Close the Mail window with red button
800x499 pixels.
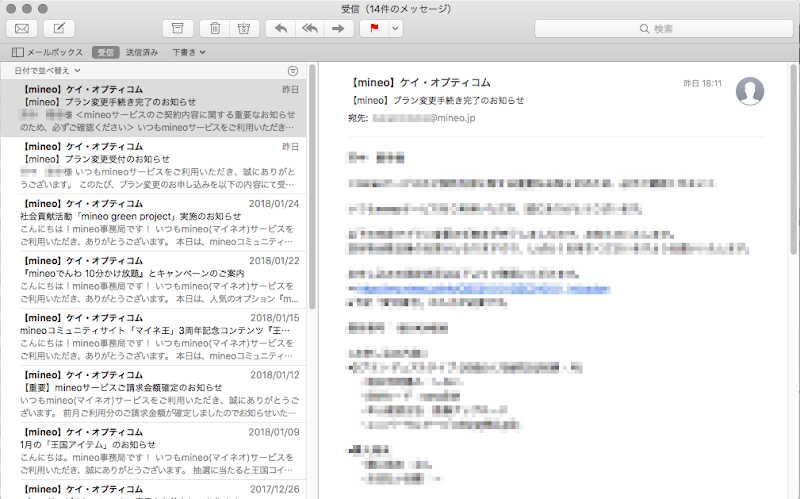click(x=11, y=9)
